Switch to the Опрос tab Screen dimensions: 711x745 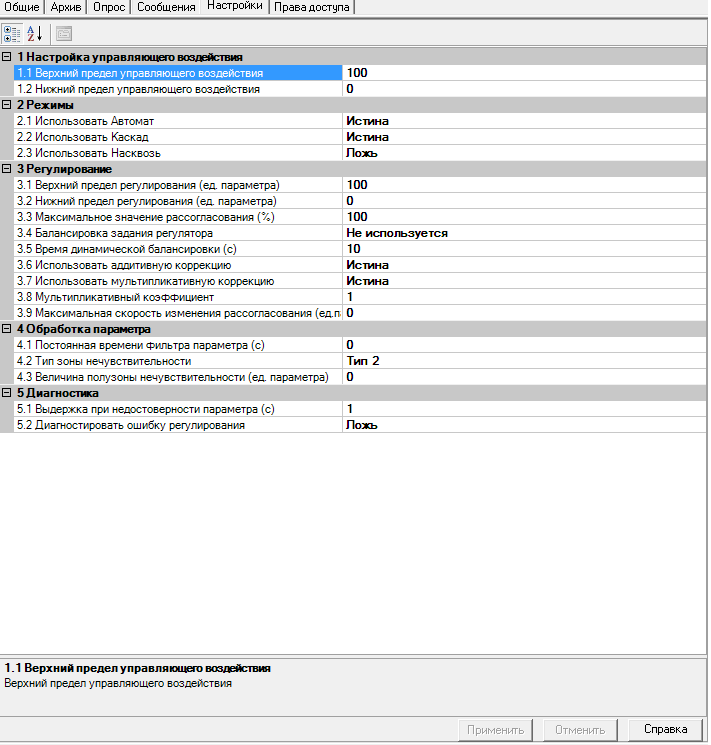[109, 7]
